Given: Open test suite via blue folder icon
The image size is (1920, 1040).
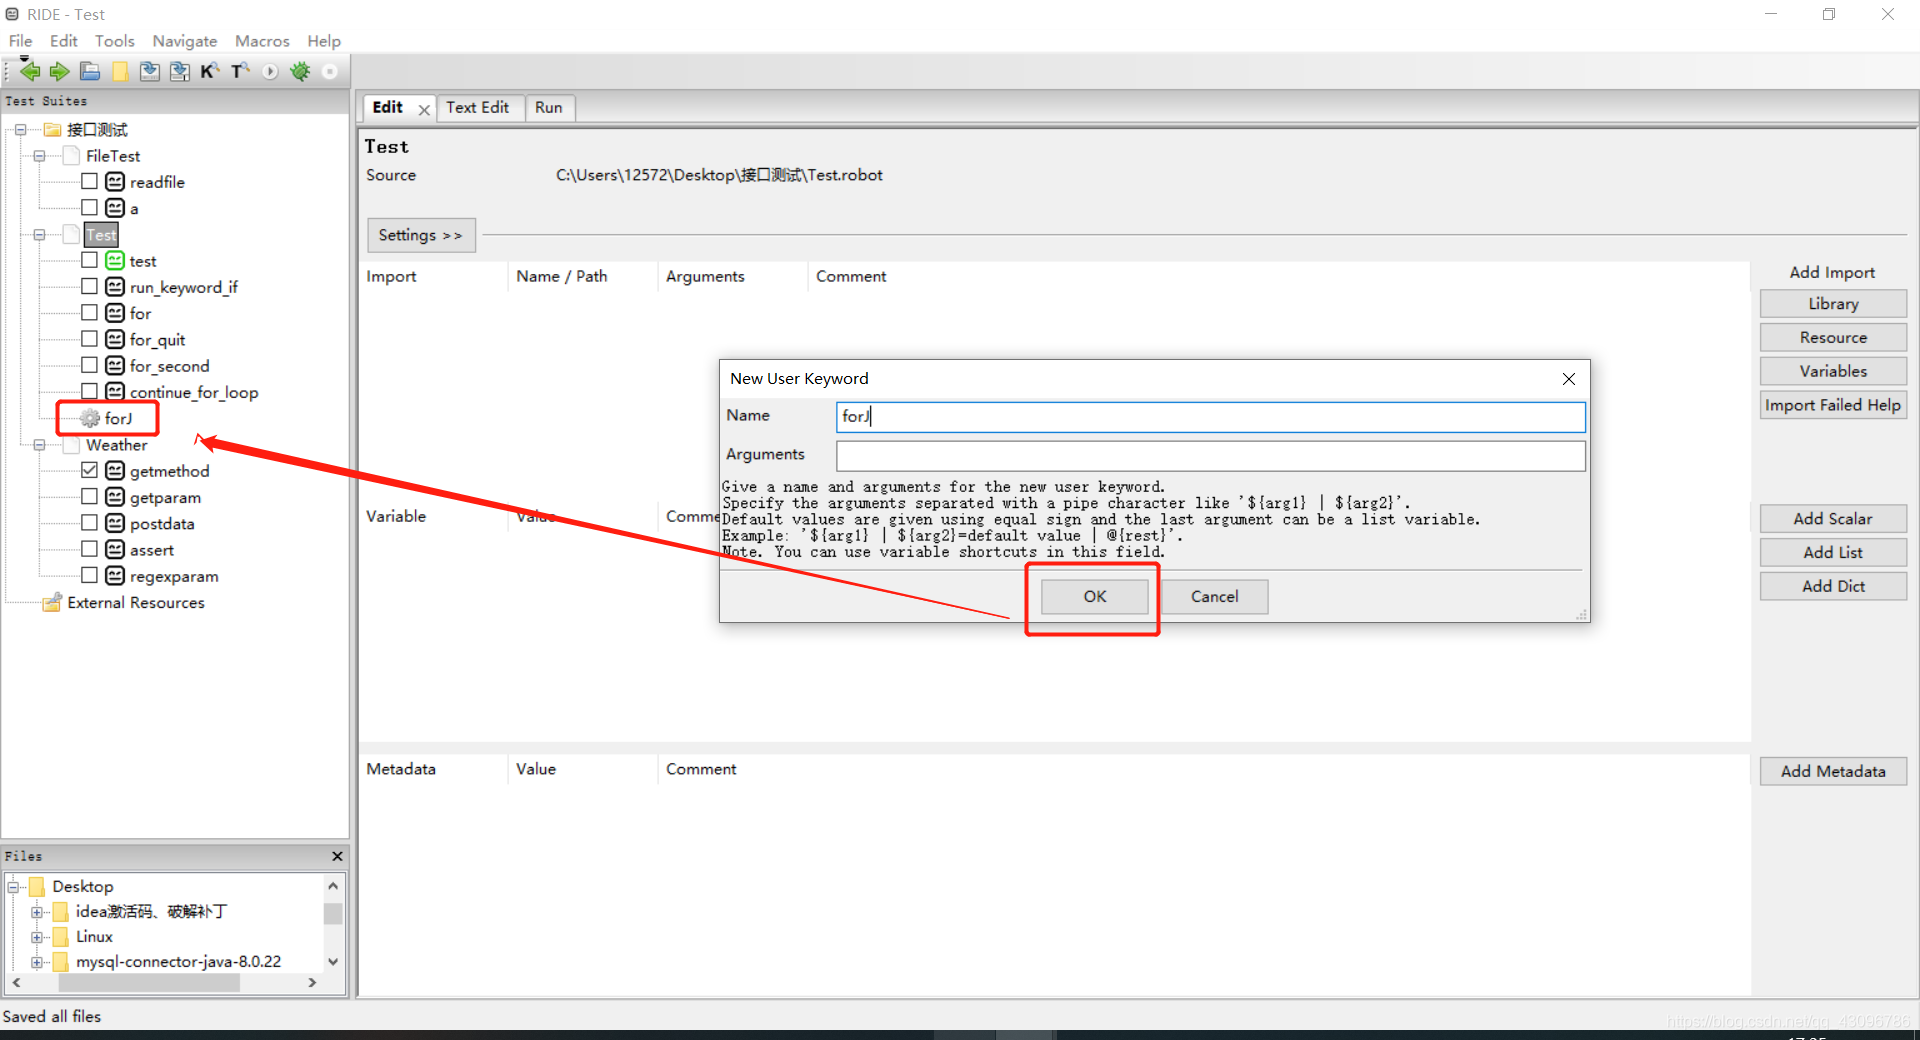Looking at the screenshot, I should tap(90, 71).
